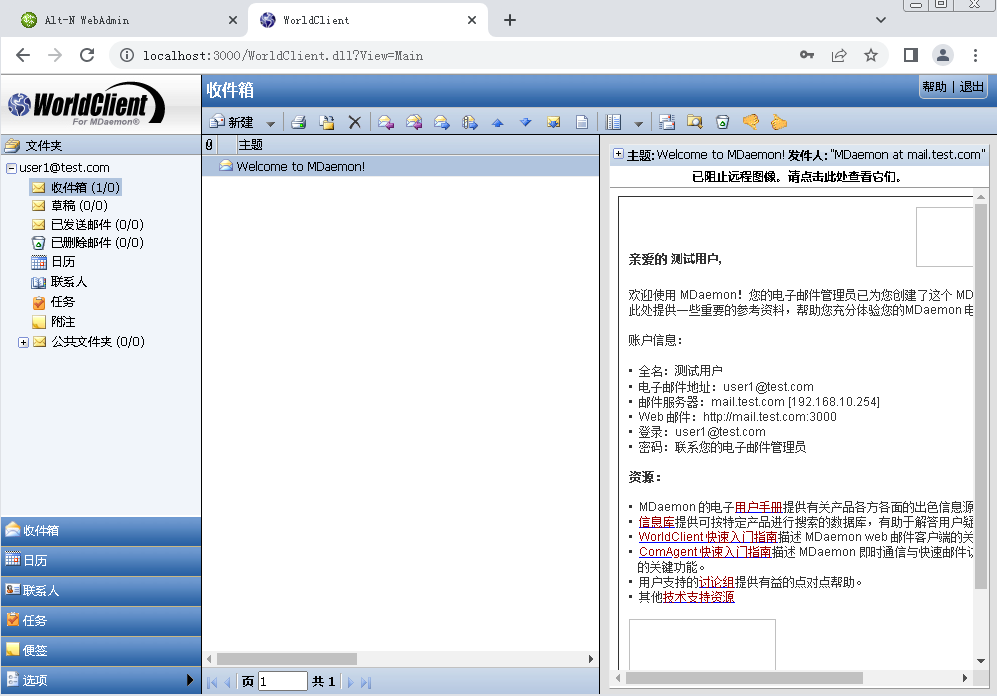Image resolution: width=997 pixels, height=696 pixels.
Task: Click the thumbs-up icon
Action: click(x=778, y=122)
